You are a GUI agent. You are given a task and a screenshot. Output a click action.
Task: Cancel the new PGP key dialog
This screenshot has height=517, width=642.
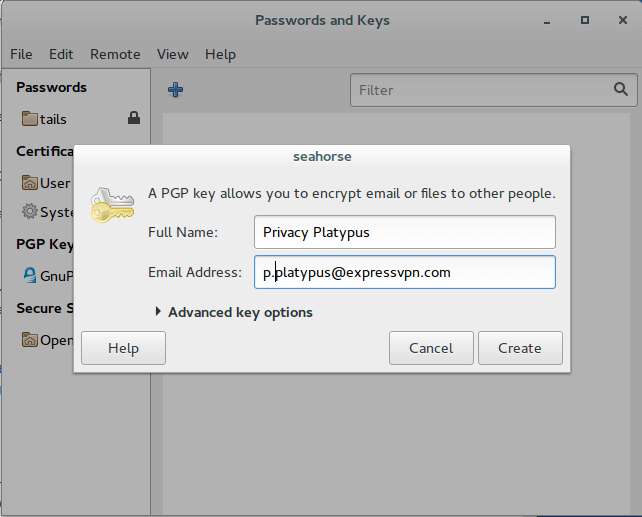(x=431, y=348)
